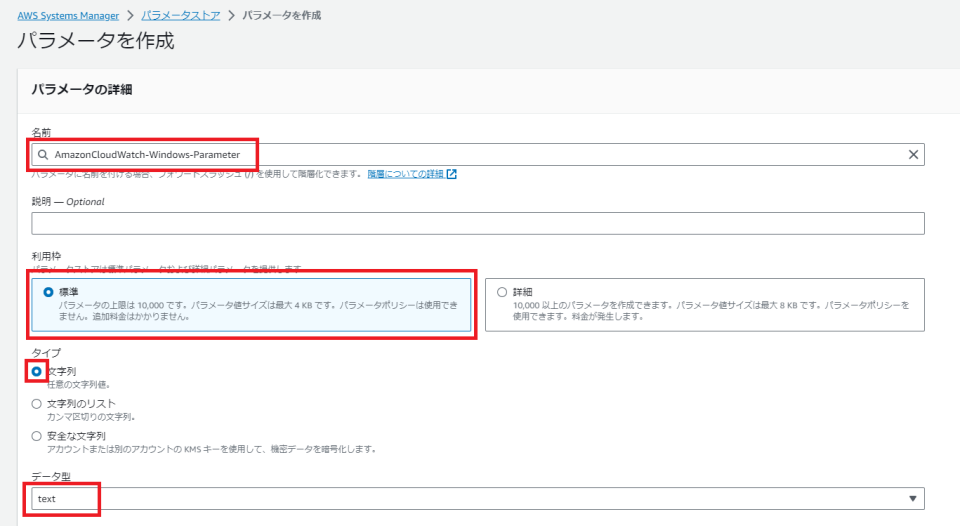Select the 詳細 tier radio button
The image size is (960, 526).
coord(502,292)
